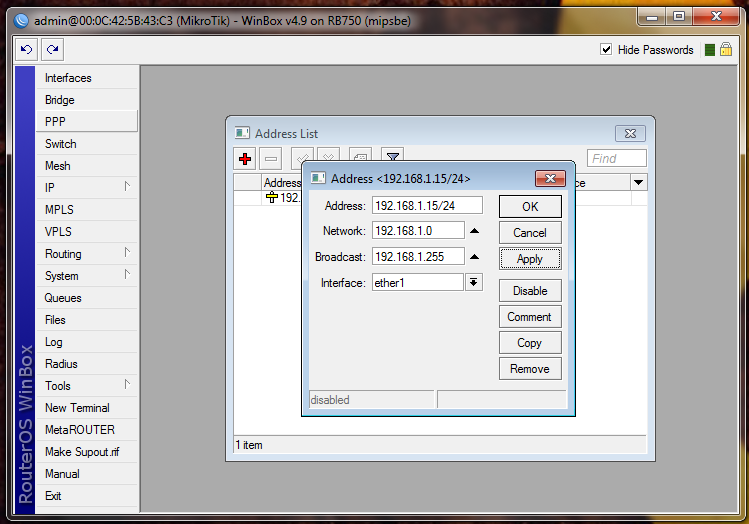Click the Cancel button
749x524 pixels.
[x=530, y=233]
